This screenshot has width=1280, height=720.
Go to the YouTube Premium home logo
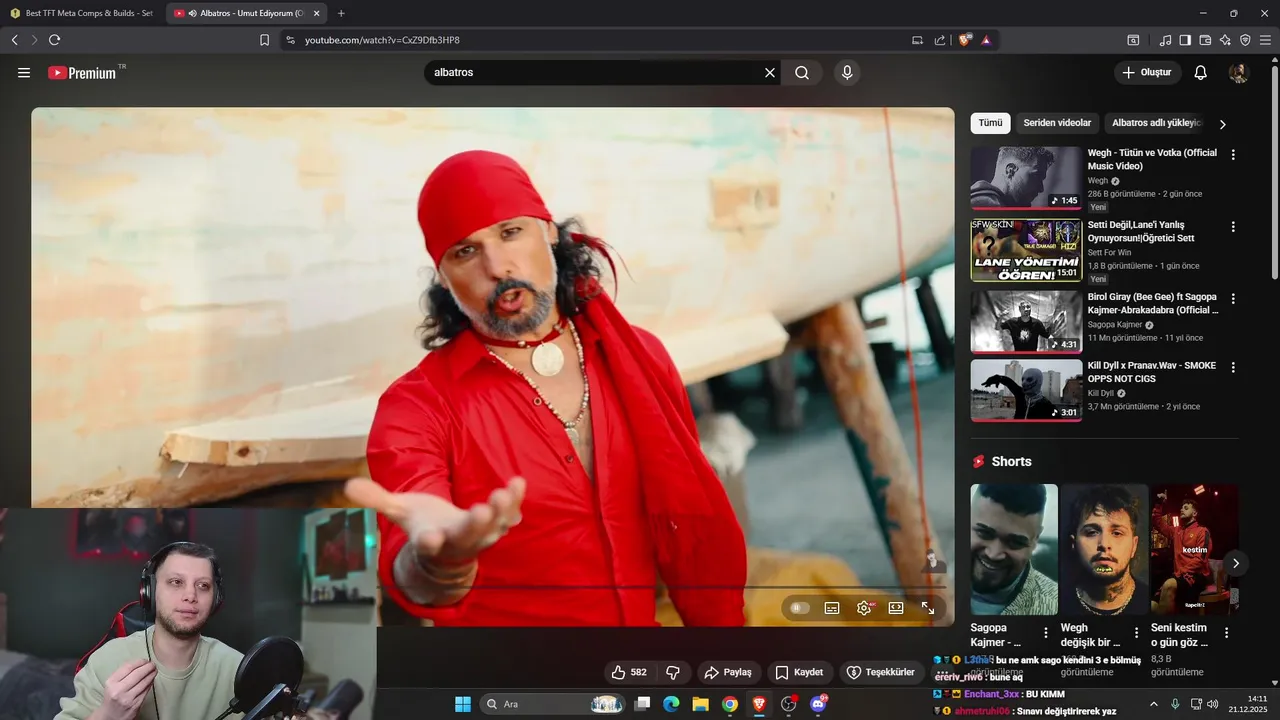(82, 73)
